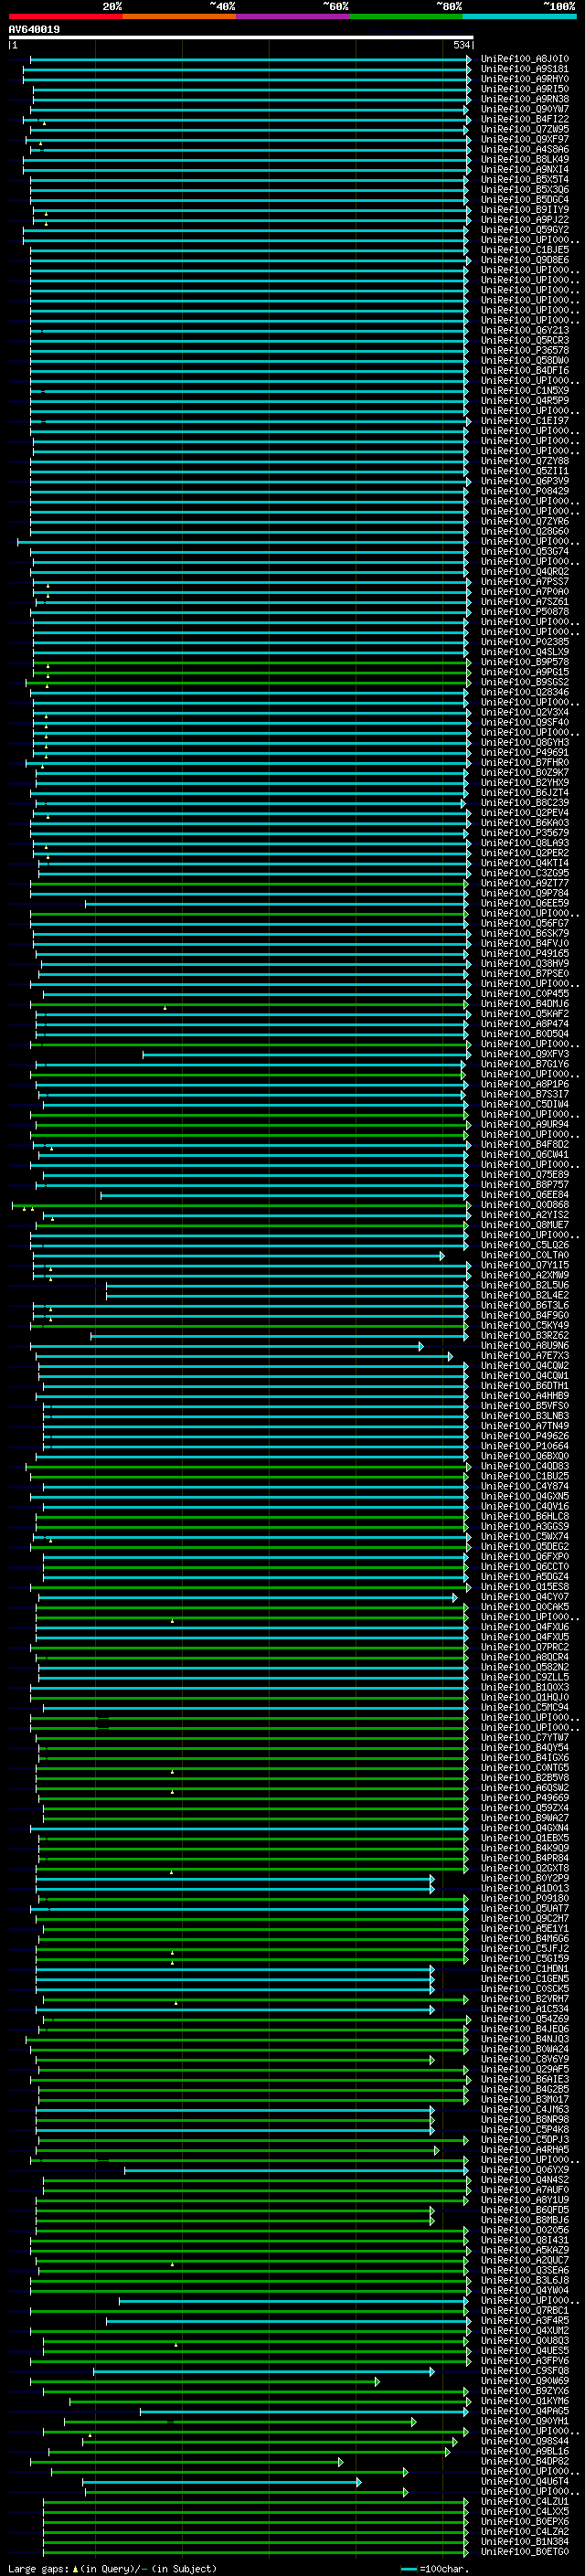
Task: Click the alignment bar for UniRef100_Q4CY07
Action: [x=247, y=1598]
